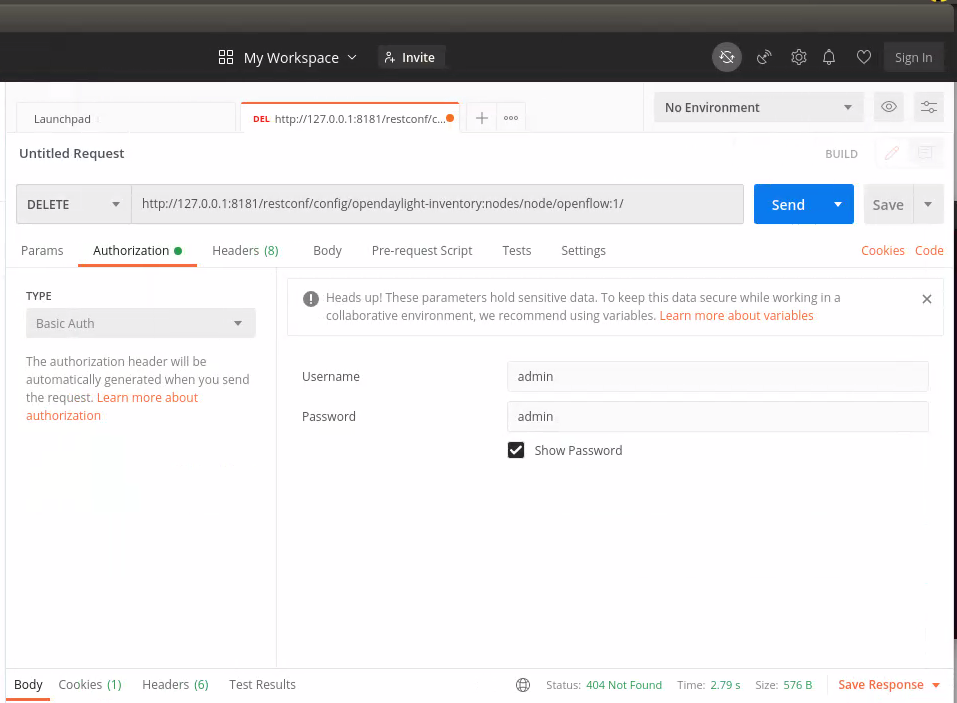
Task: Open the capture requests satellite icon
Action: 764,57
